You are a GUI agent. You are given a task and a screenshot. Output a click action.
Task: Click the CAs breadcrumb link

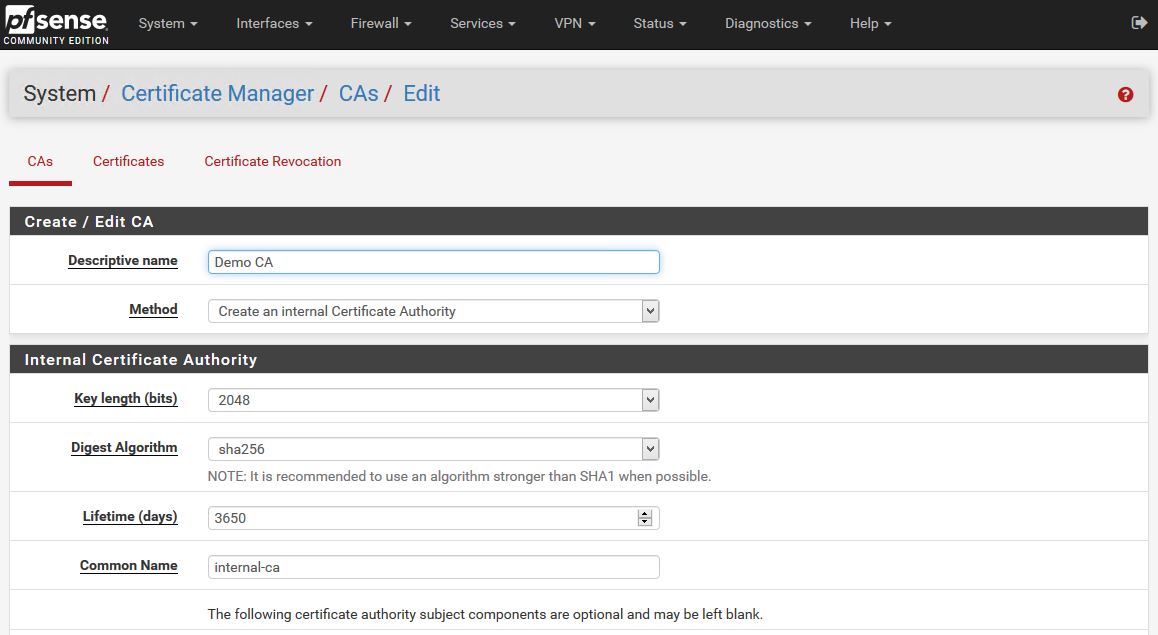click(358, 93)
